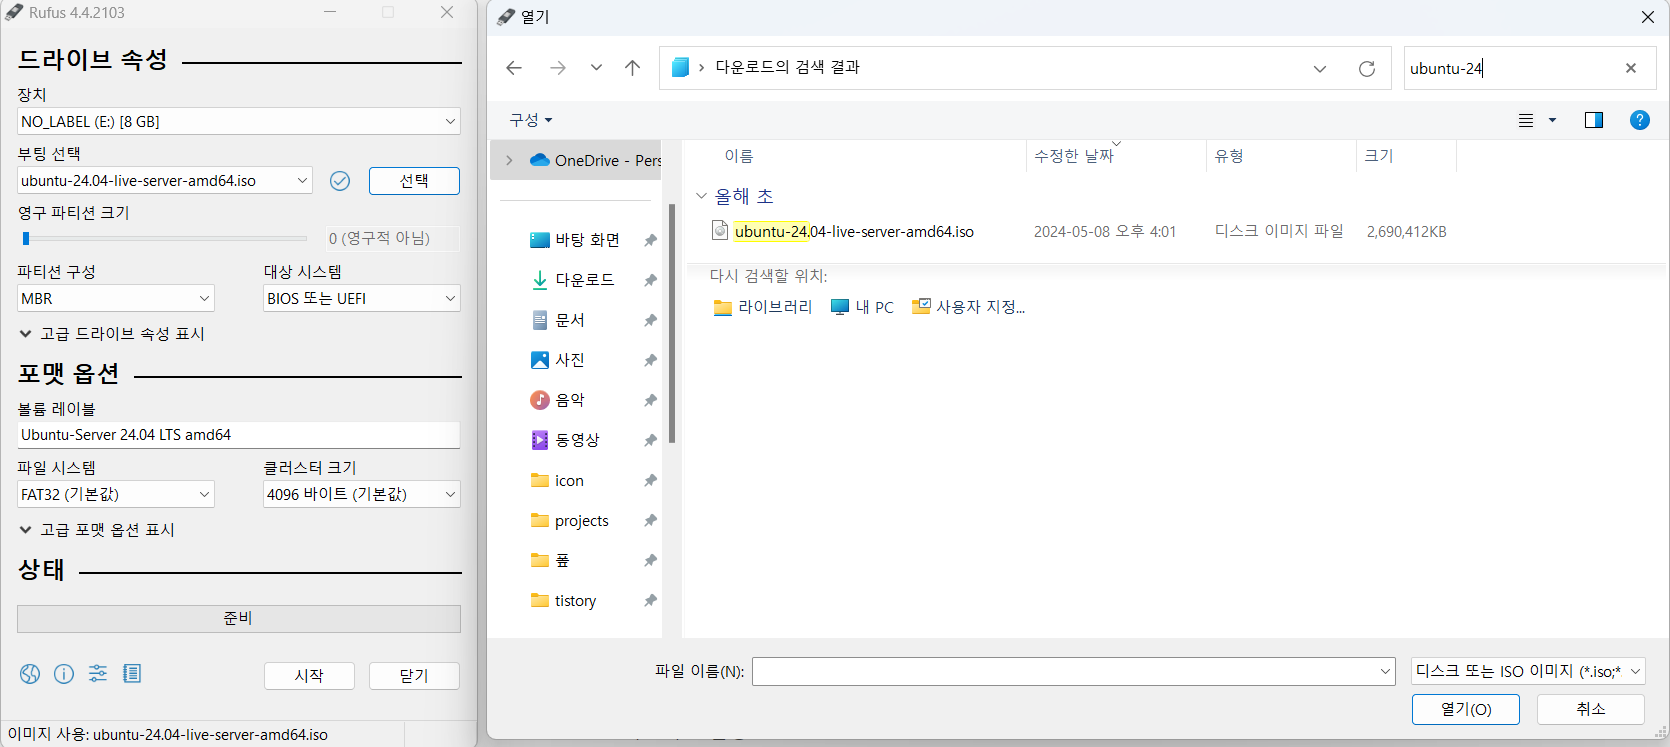Open the device (장치) dropdown in Rufus

point(239,121)
